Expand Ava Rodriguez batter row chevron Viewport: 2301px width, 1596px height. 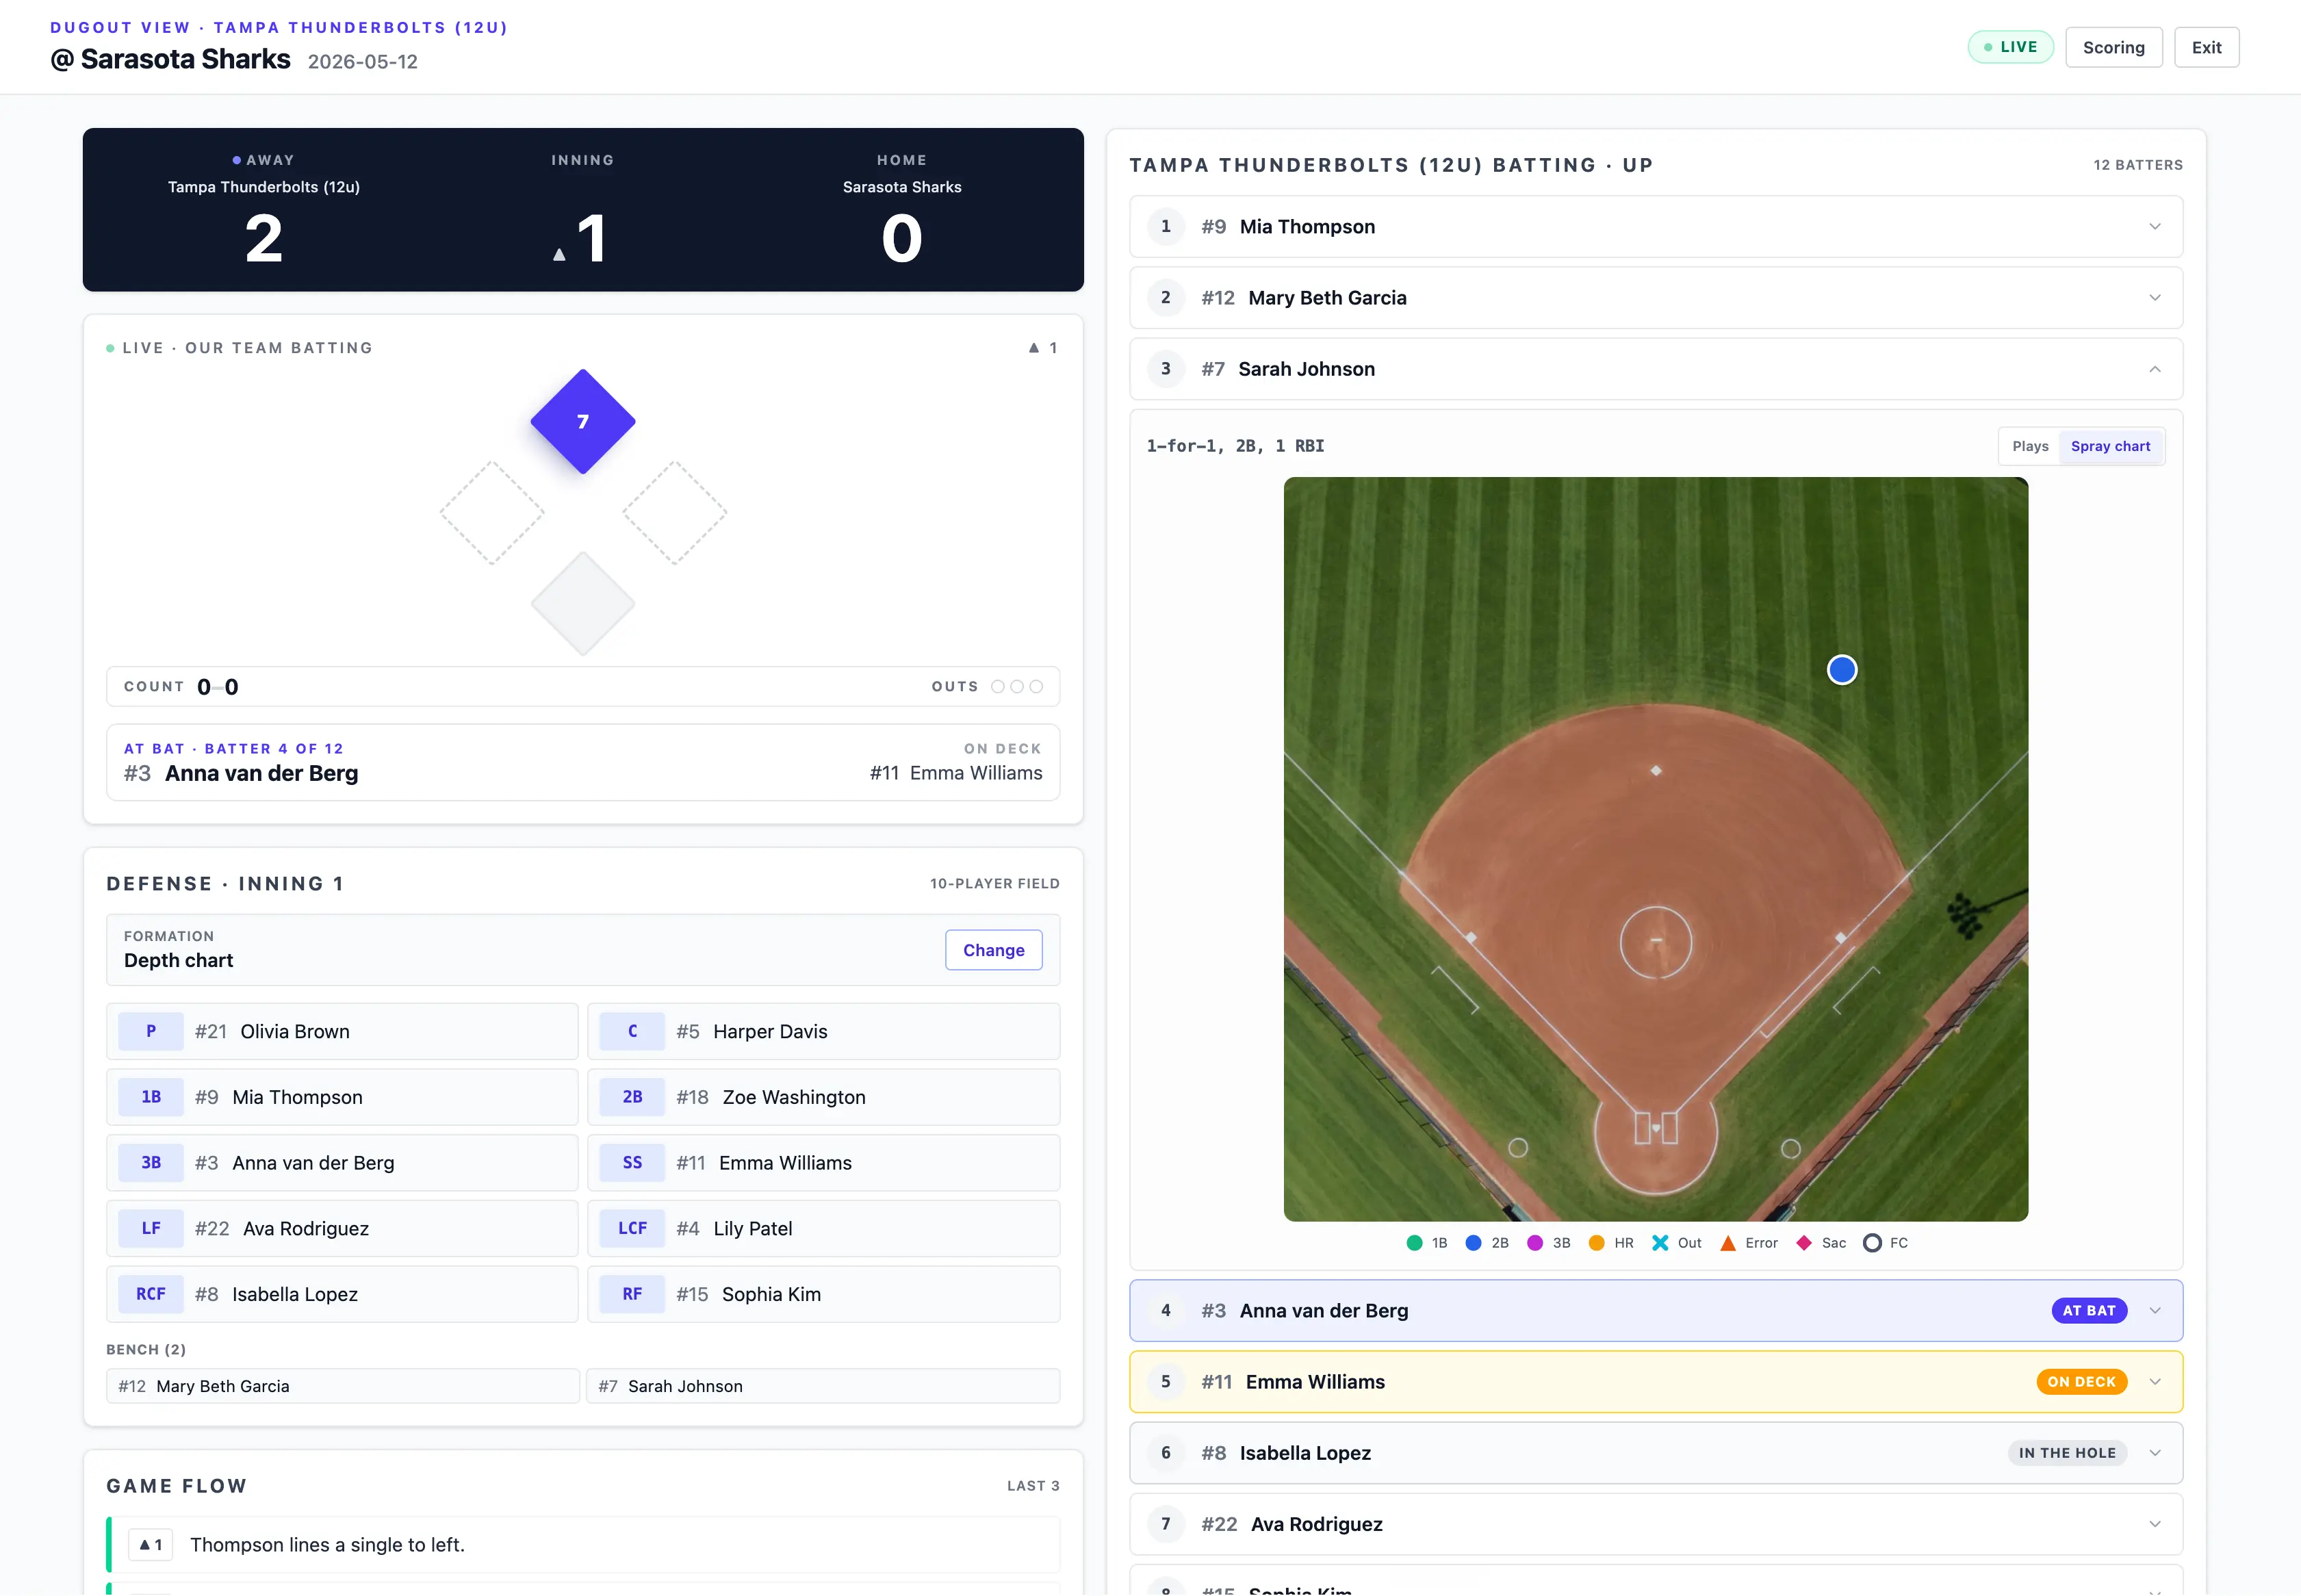click(x=2155, y=1524)
